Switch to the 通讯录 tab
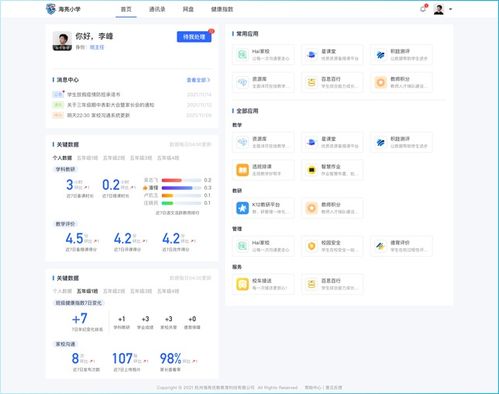This screenshot has width=499, height=394. (157, 9)
